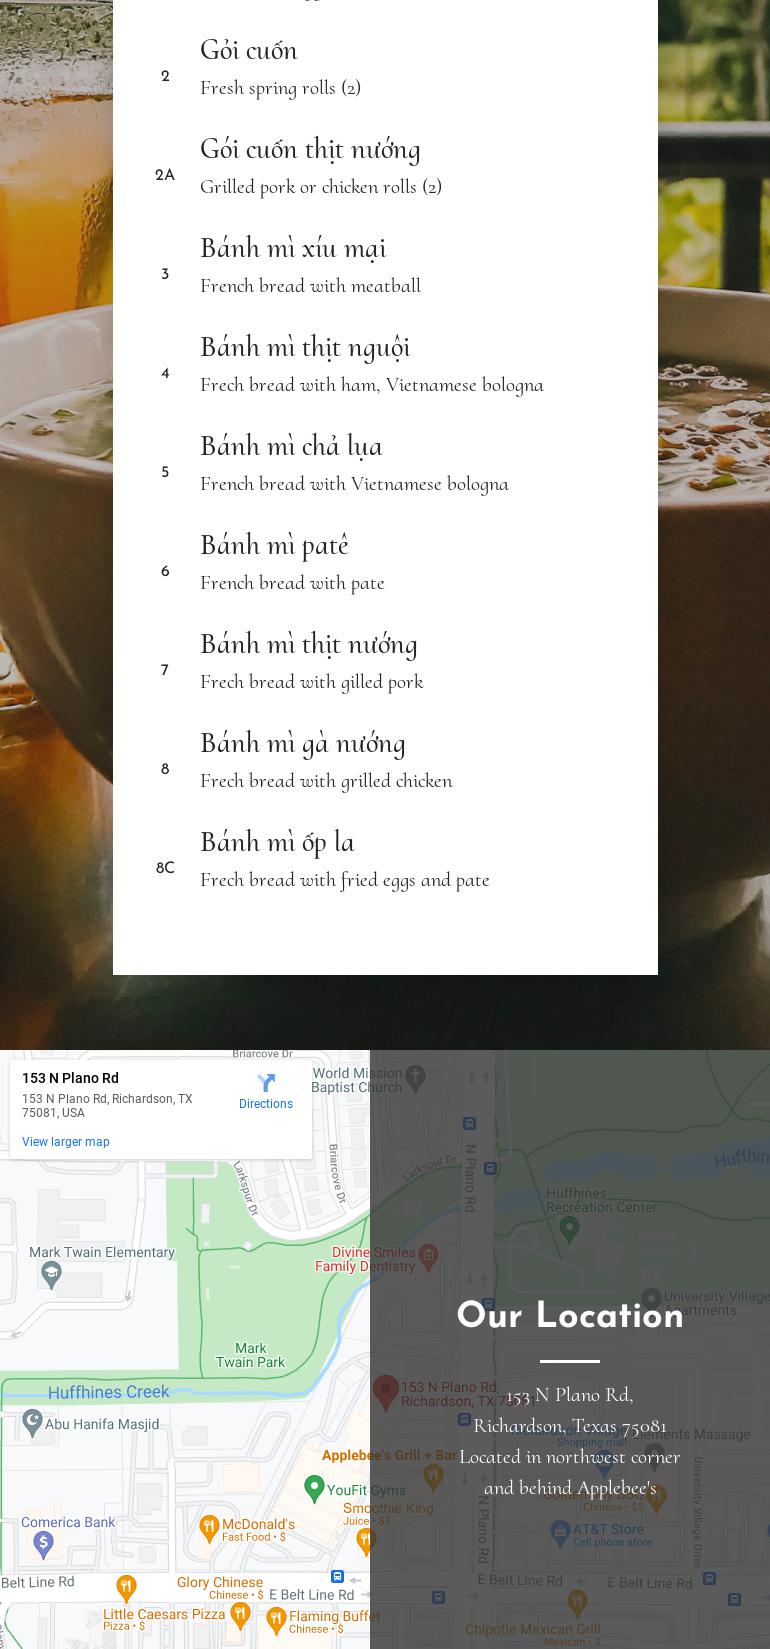The width and height of the screenshot is (770, 1649).
Task: Click the 153 N Plano Rd address title
Action: 70,1078
